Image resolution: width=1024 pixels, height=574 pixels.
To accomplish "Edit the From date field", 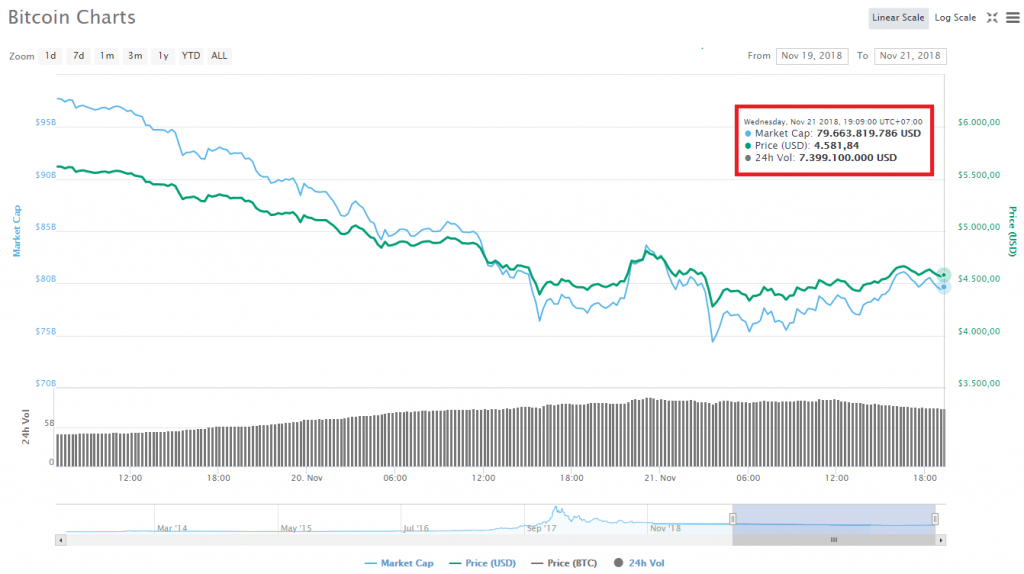I will click(x=812, y=56).
